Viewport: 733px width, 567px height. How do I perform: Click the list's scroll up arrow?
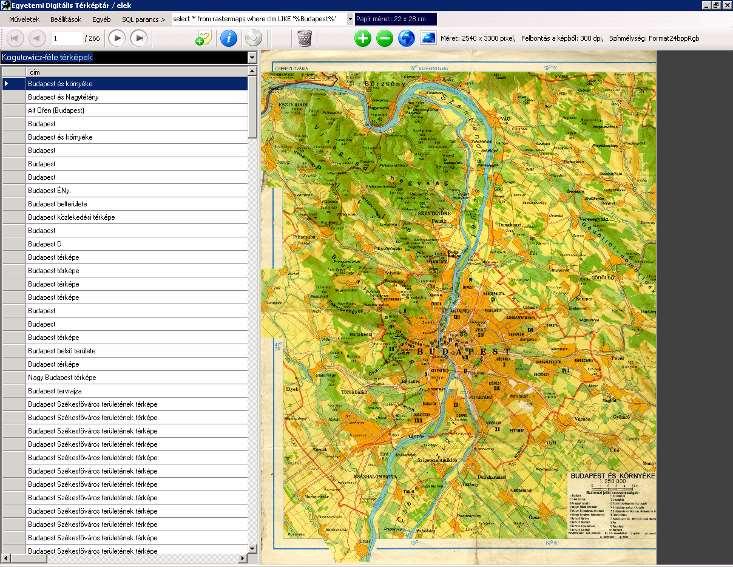(x=252, y=71)
